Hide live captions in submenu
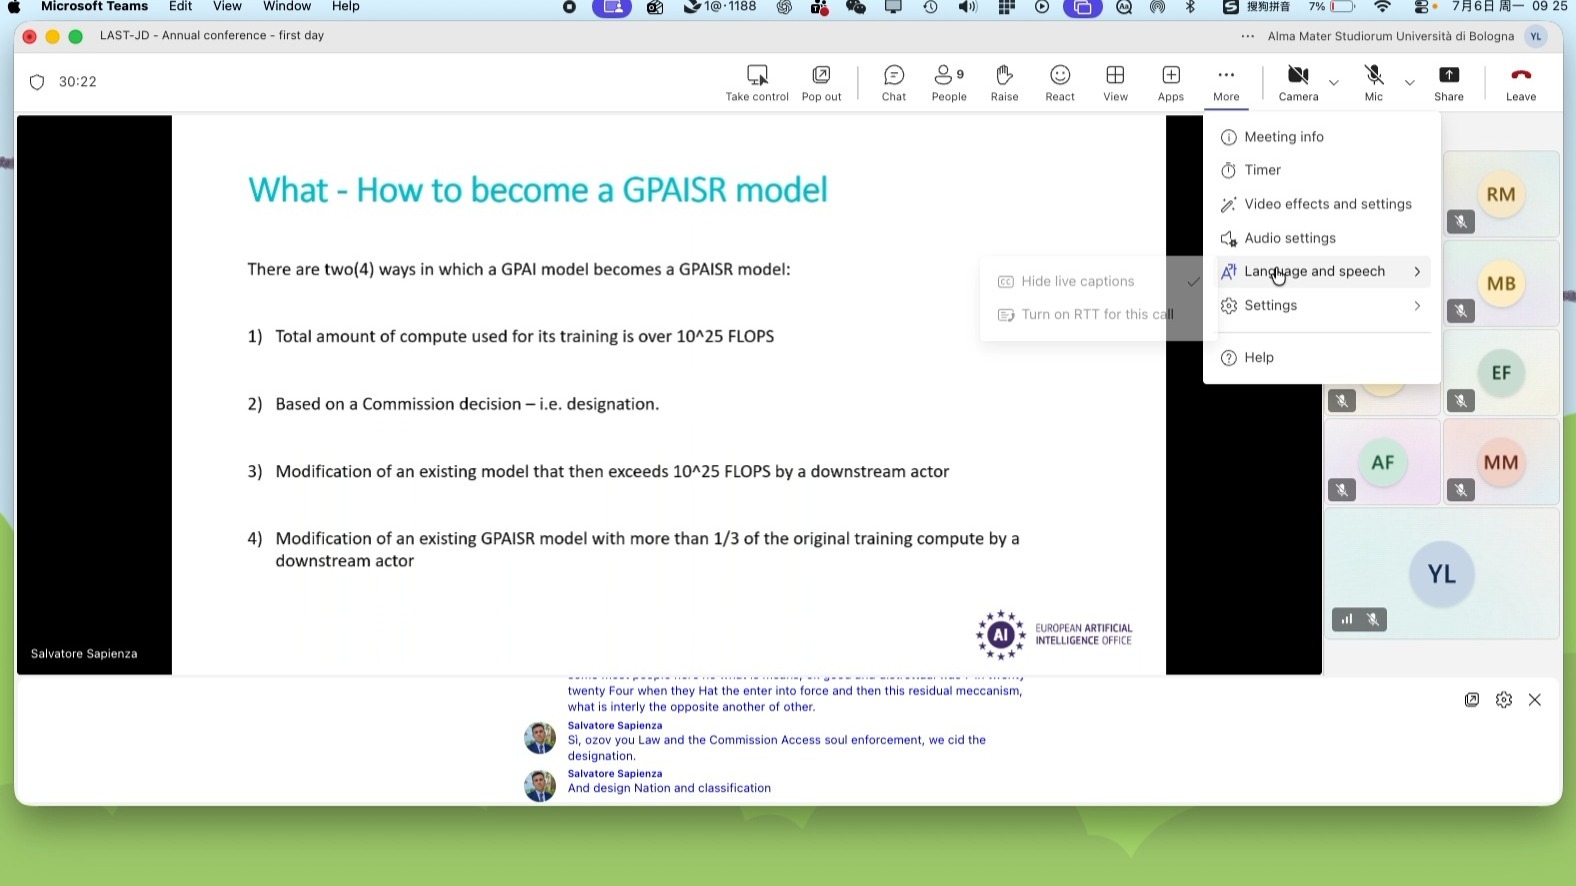Viewport: 1576px width, 886px height. coord(1079,281)
